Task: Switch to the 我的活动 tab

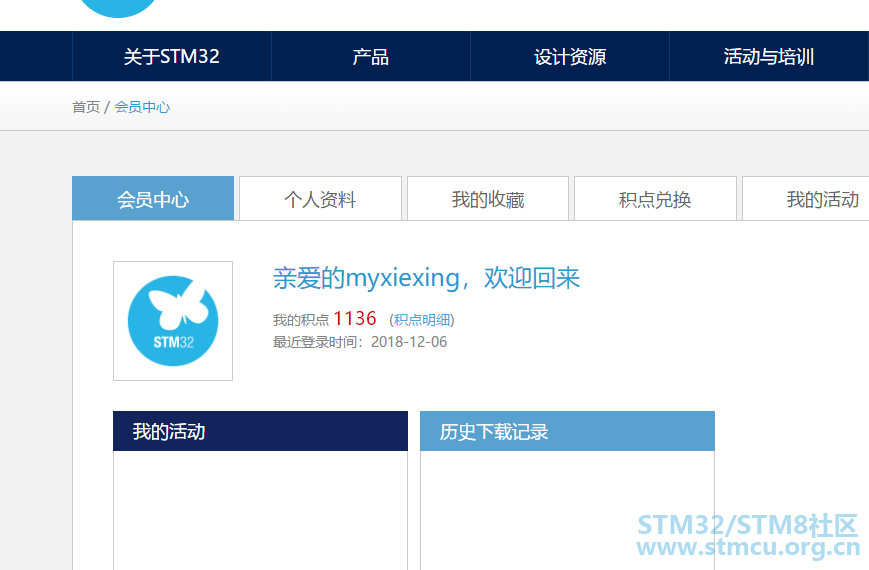Action: [x=806, y=199]
